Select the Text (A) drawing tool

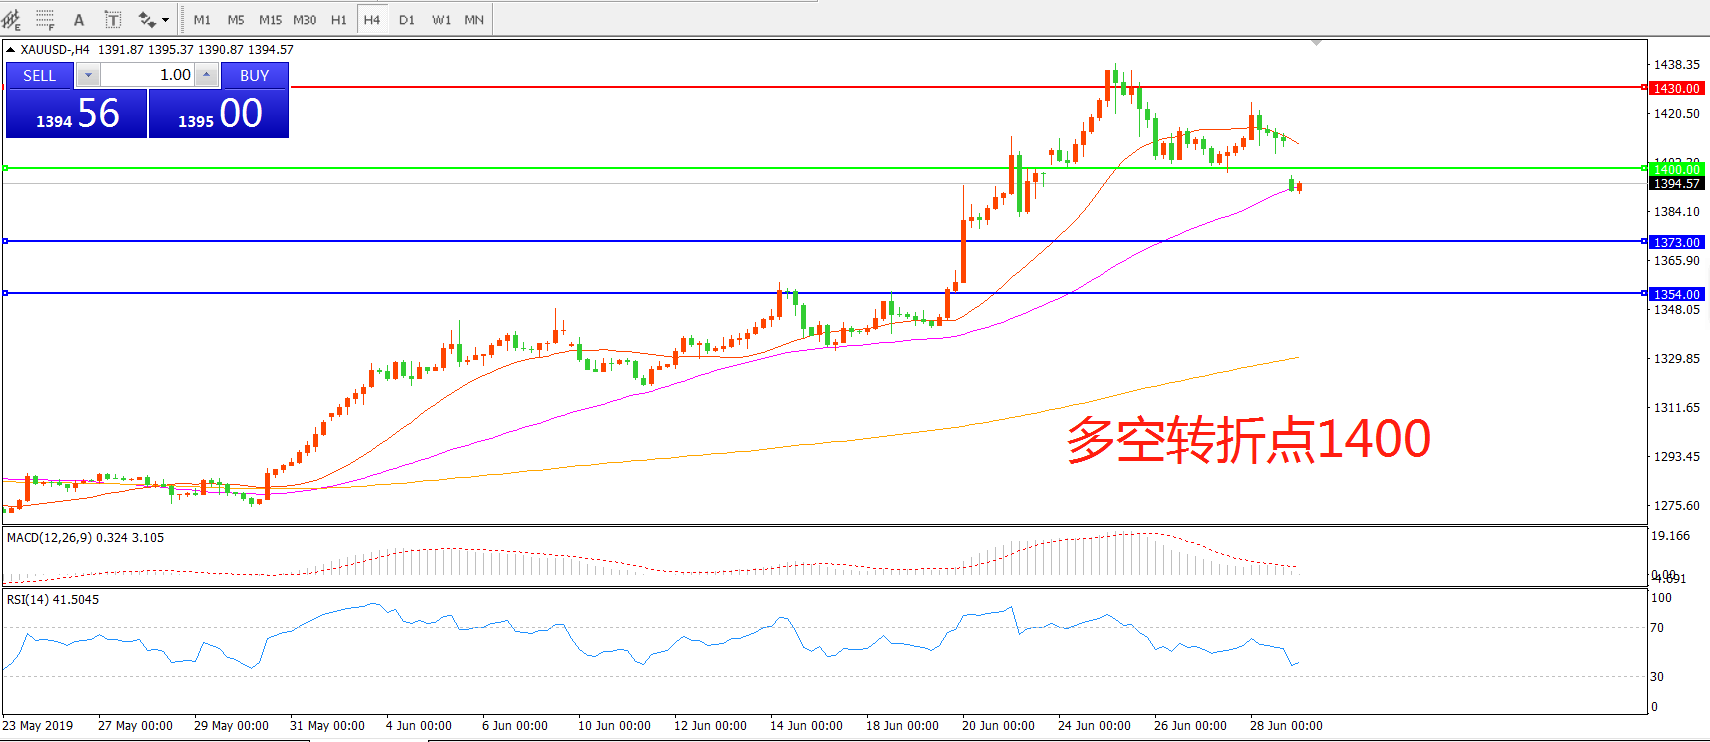pos(79,20)
